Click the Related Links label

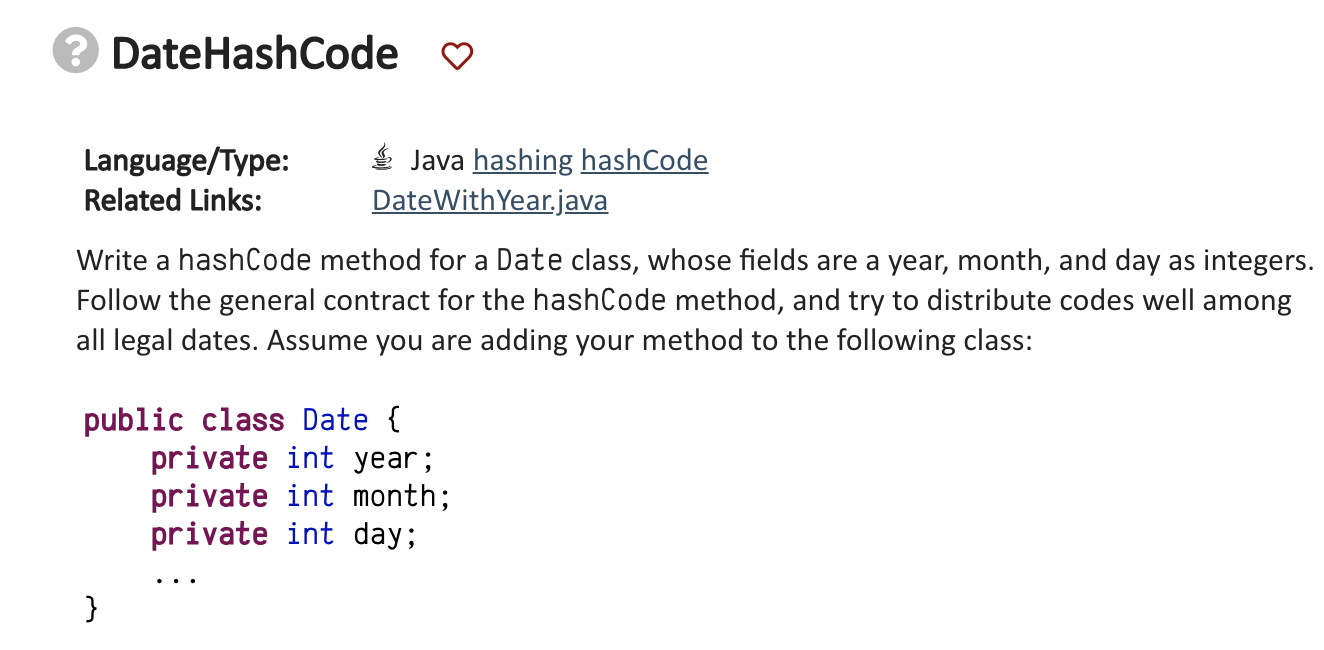click(x=170, y=200)
